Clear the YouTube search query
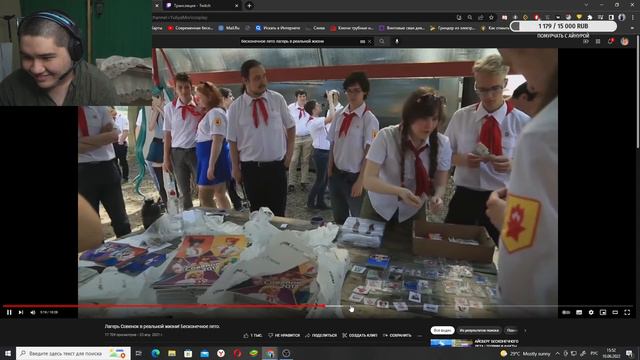This screenshot has width=640, height=360. pos(370,41)
